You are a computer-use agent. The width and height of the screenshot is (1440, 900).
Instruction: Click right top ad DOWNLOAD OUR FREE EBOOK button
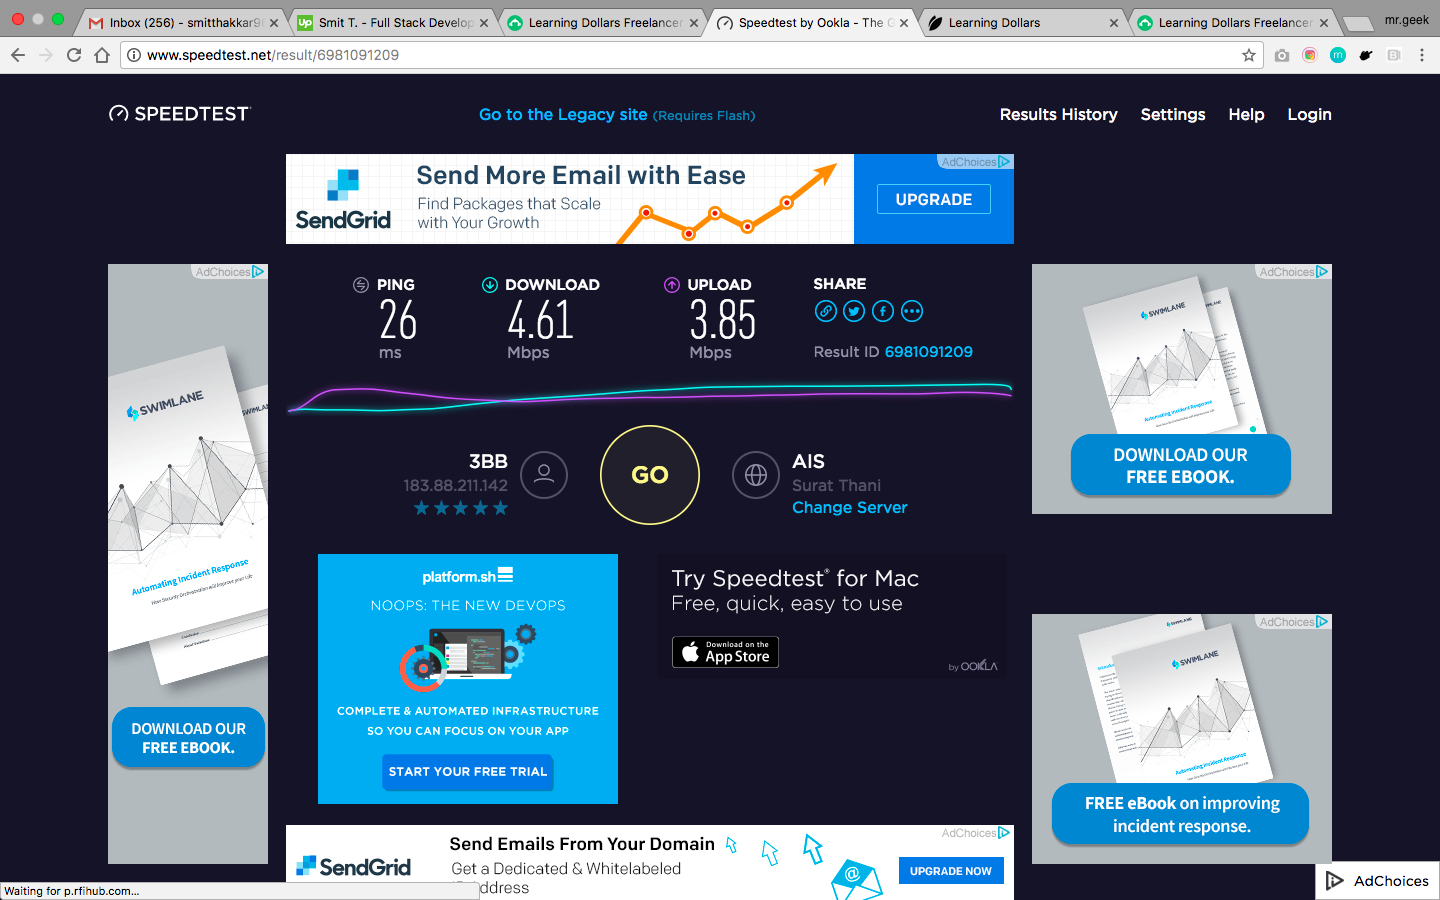(1181, 465)
